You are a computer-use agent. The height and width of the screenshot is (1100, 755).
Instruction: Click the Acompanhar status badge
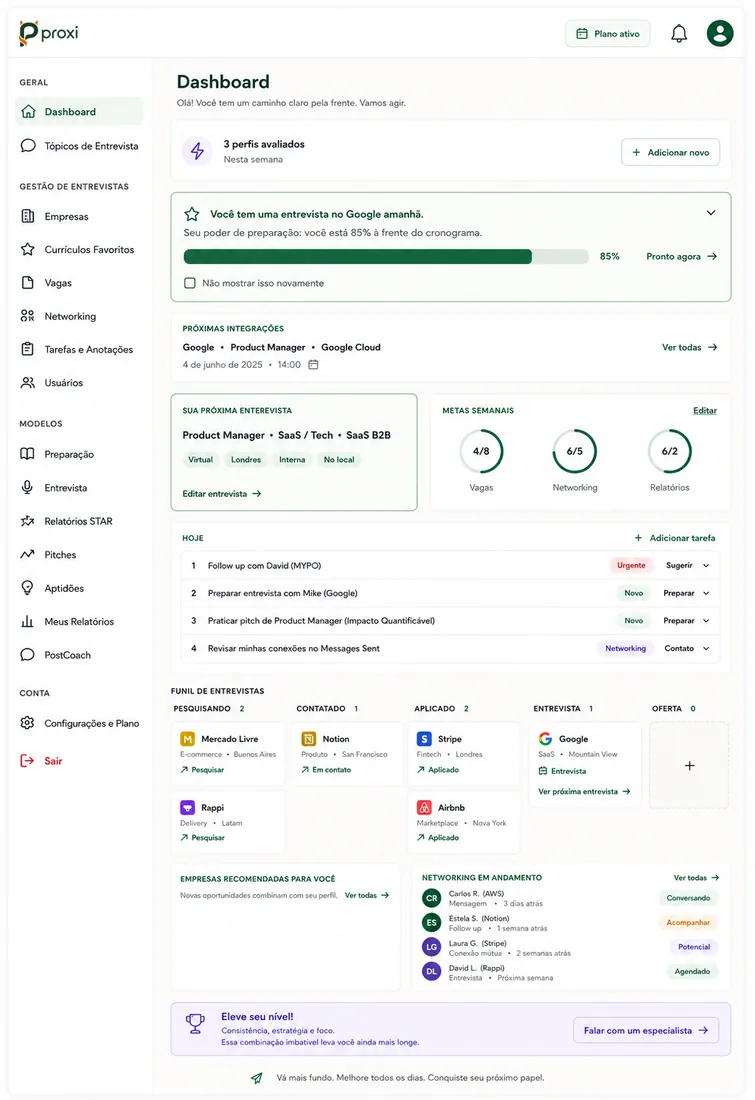tap(688, 923)
